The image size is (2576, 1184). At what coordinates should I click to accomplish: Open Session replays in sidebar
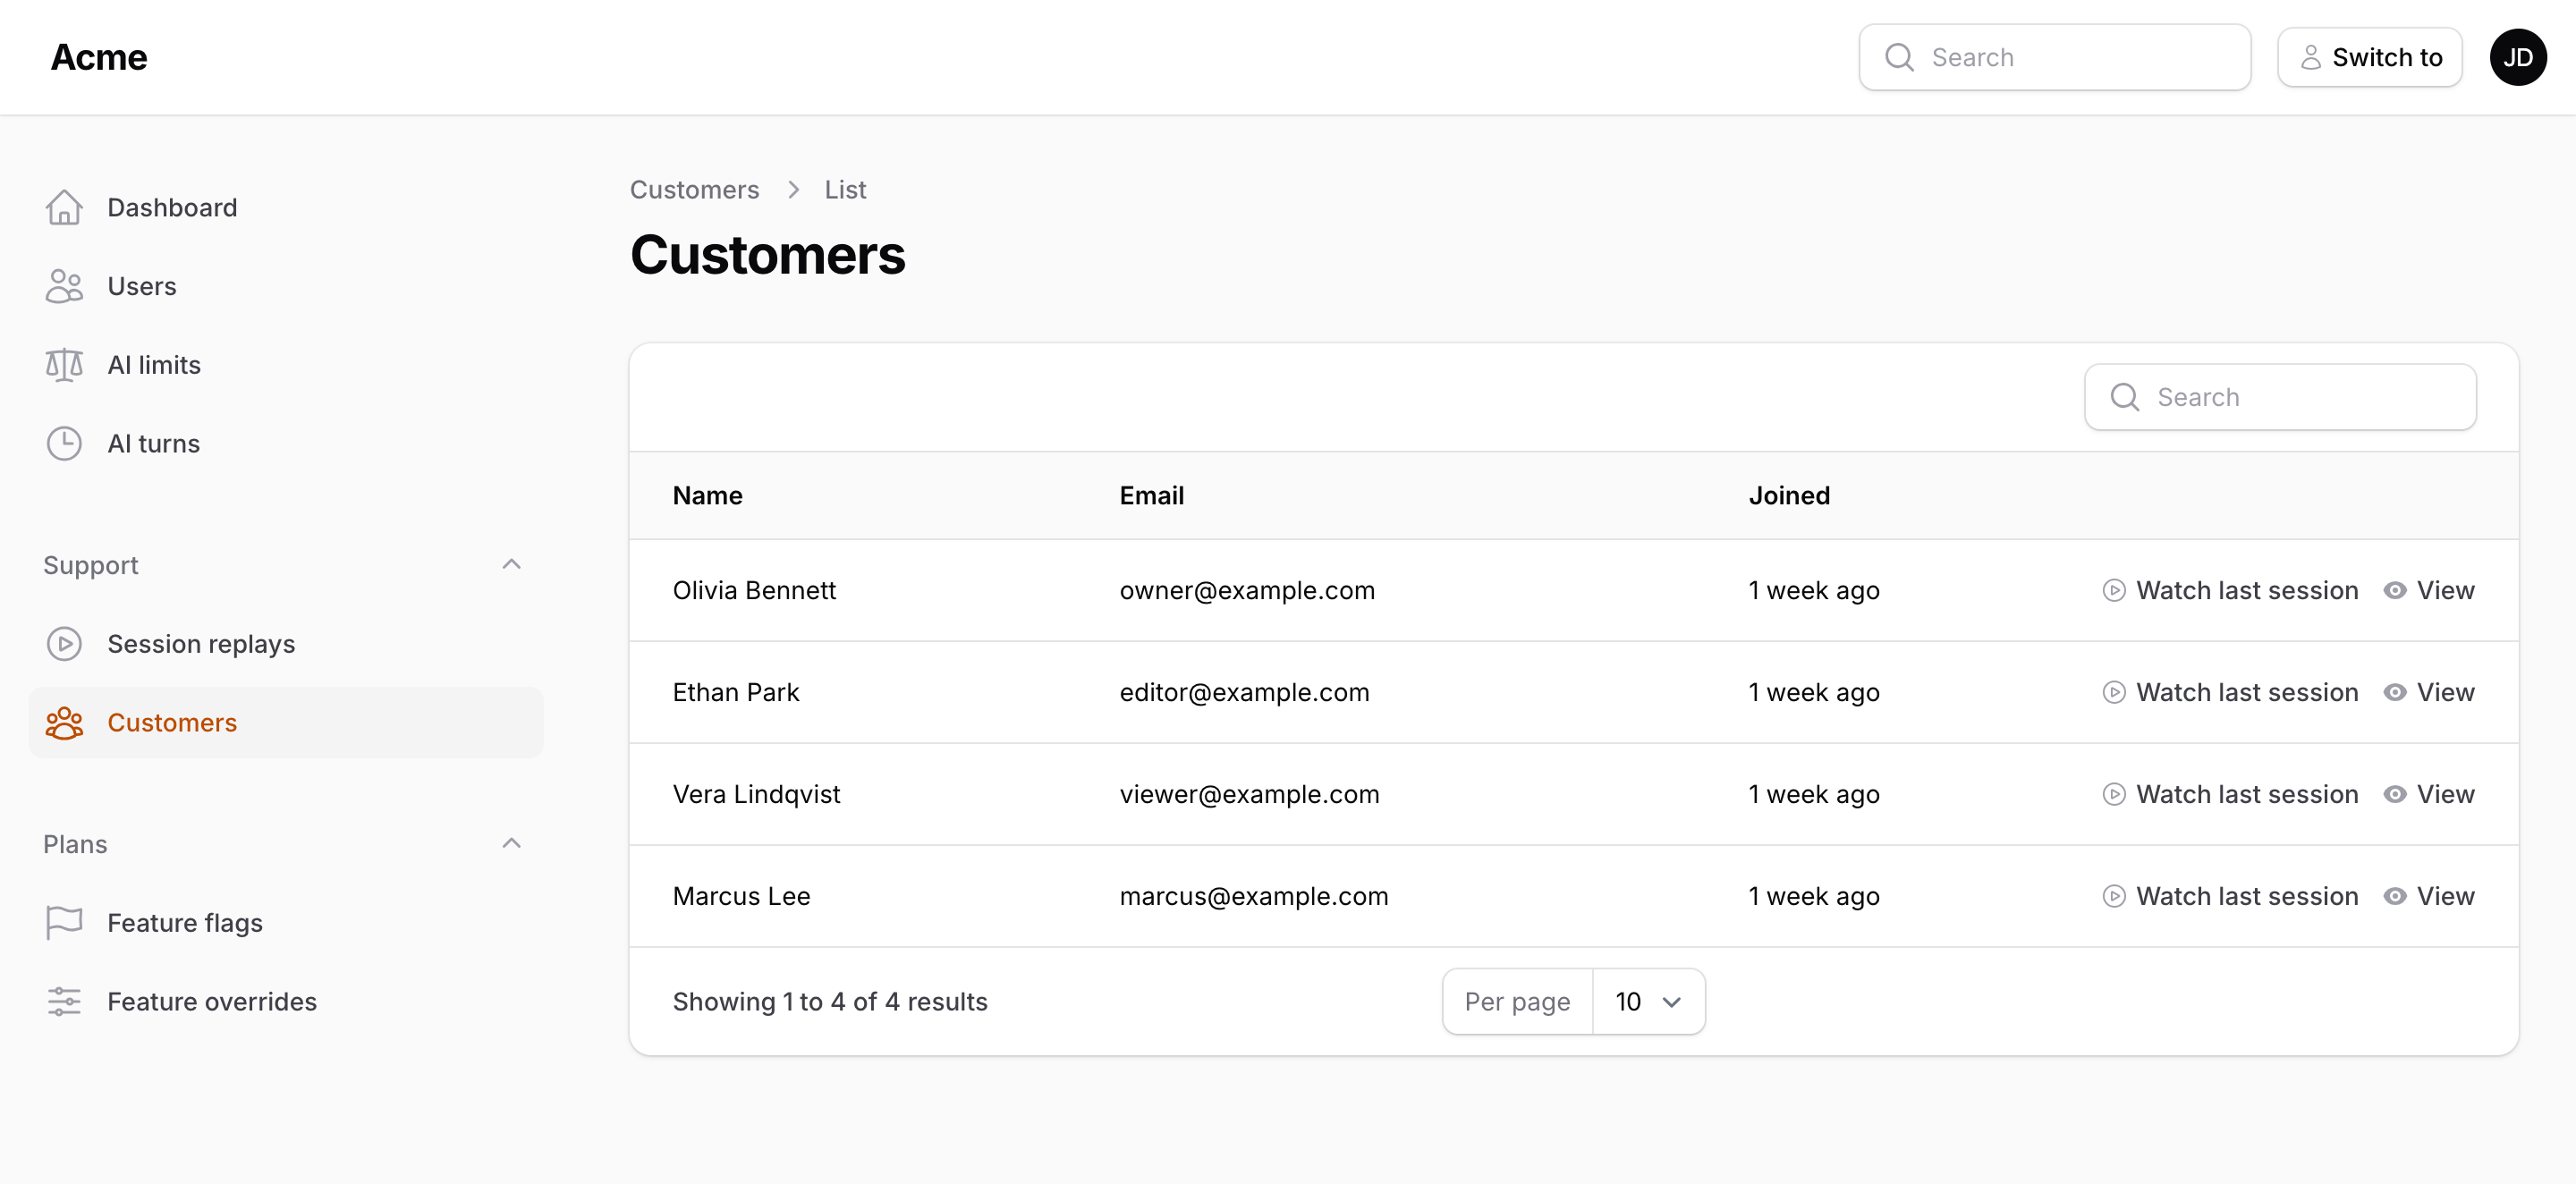[x=286, y=644]
